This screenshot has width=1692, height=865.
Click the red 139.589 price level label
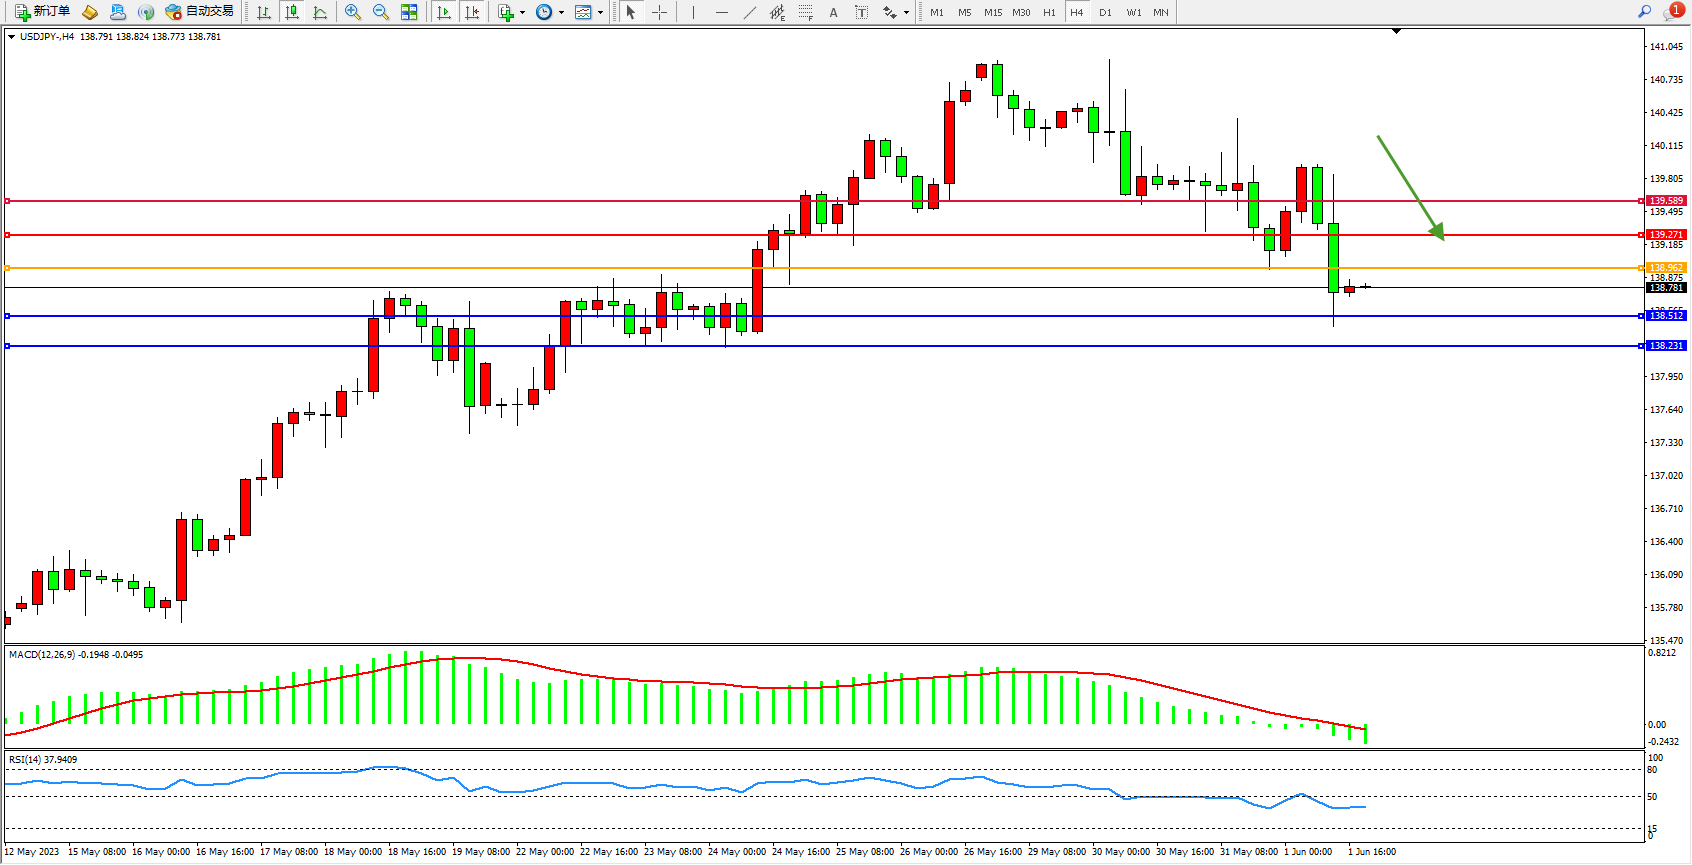coord(1666,201)
